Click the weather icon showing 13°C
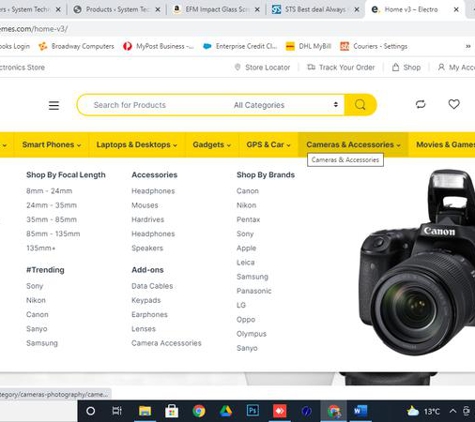The width and height of the screenshot is (475, 422). pyautogui.click(x=413, y=411)
